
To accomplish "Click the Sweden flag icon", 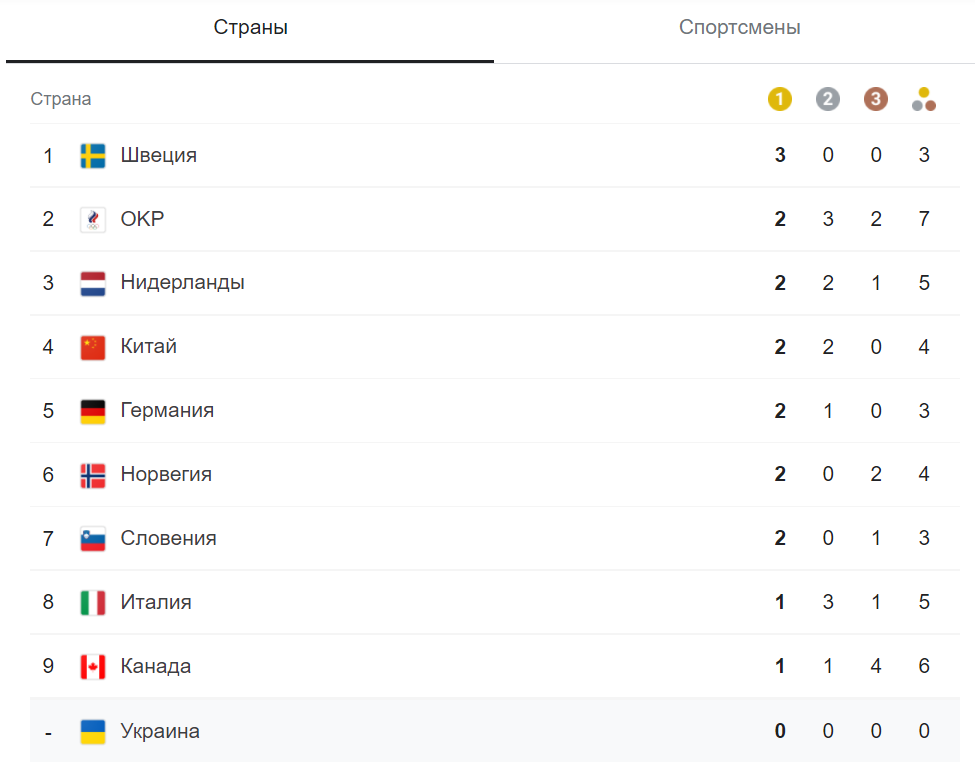I will point(93,156).
